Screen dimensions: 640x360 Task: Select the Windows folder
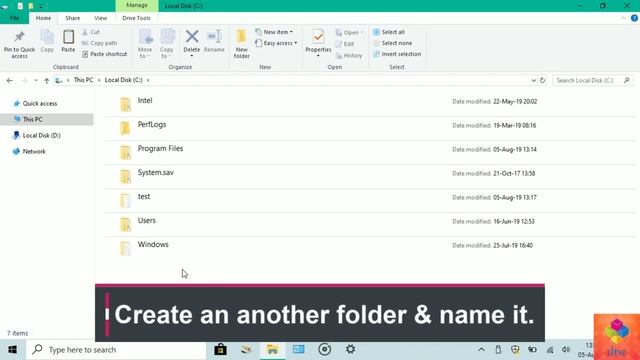tap(369, 249)
